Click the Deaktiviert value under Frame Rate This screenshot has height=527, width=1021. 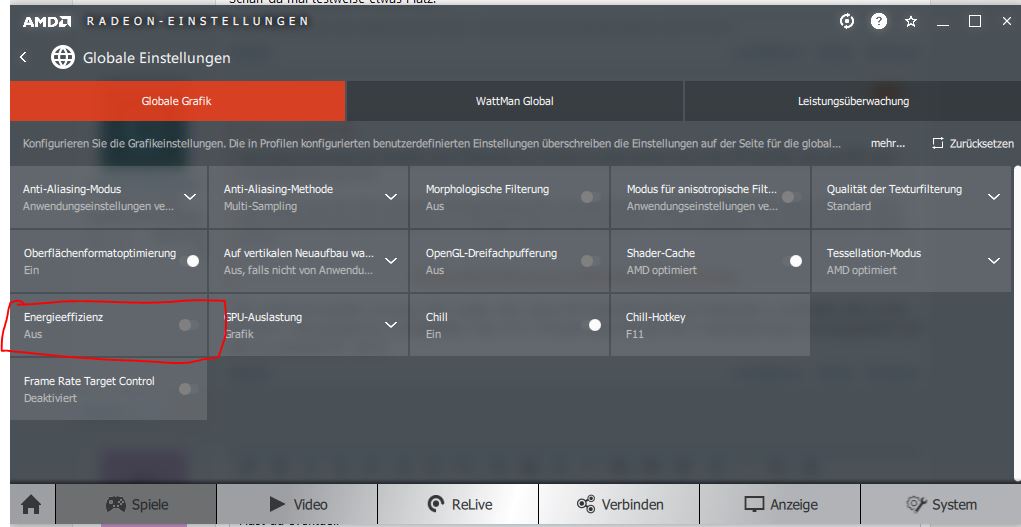(x=50, y=397)
